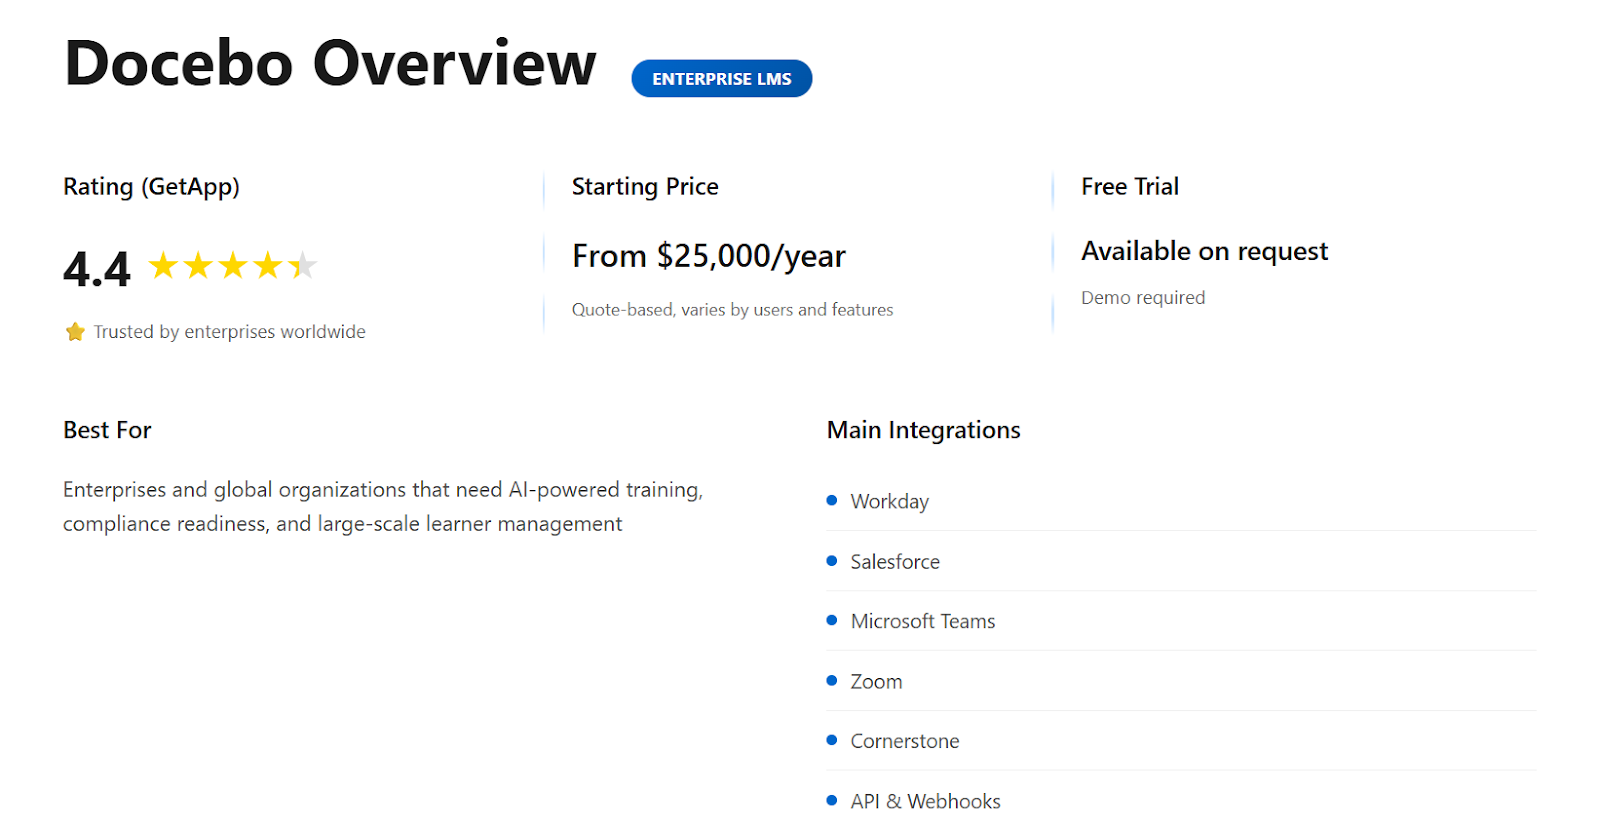This screenshot has height=828, width=1600.
Task: Click "From $25,000/year" price text
Action: 709,257
